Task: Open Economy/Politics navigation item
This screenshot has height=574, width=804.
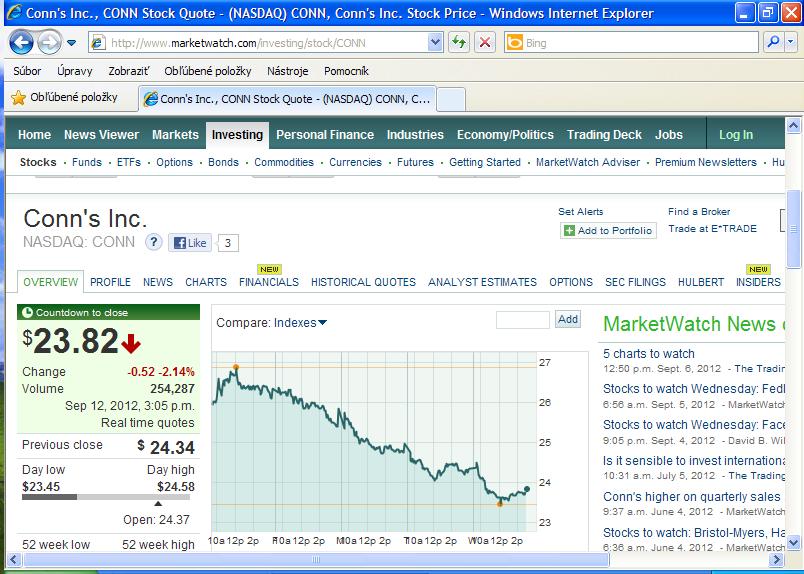Action: (x=505, y=135)
